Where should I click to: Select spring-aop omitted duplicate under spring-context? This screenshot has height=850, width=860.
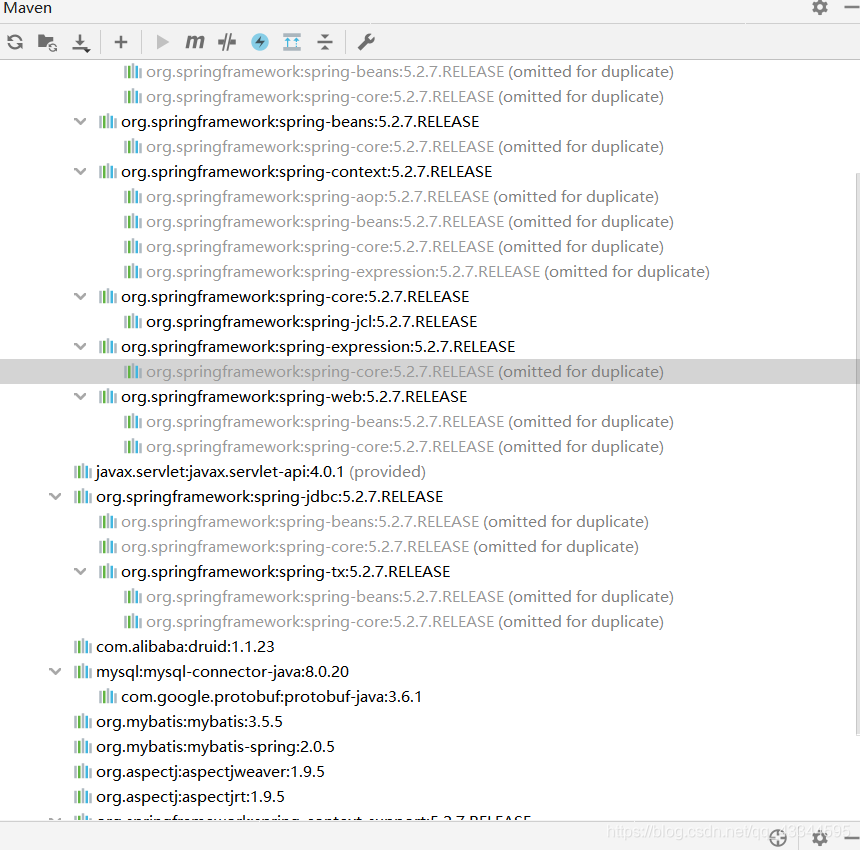point(402,197)
